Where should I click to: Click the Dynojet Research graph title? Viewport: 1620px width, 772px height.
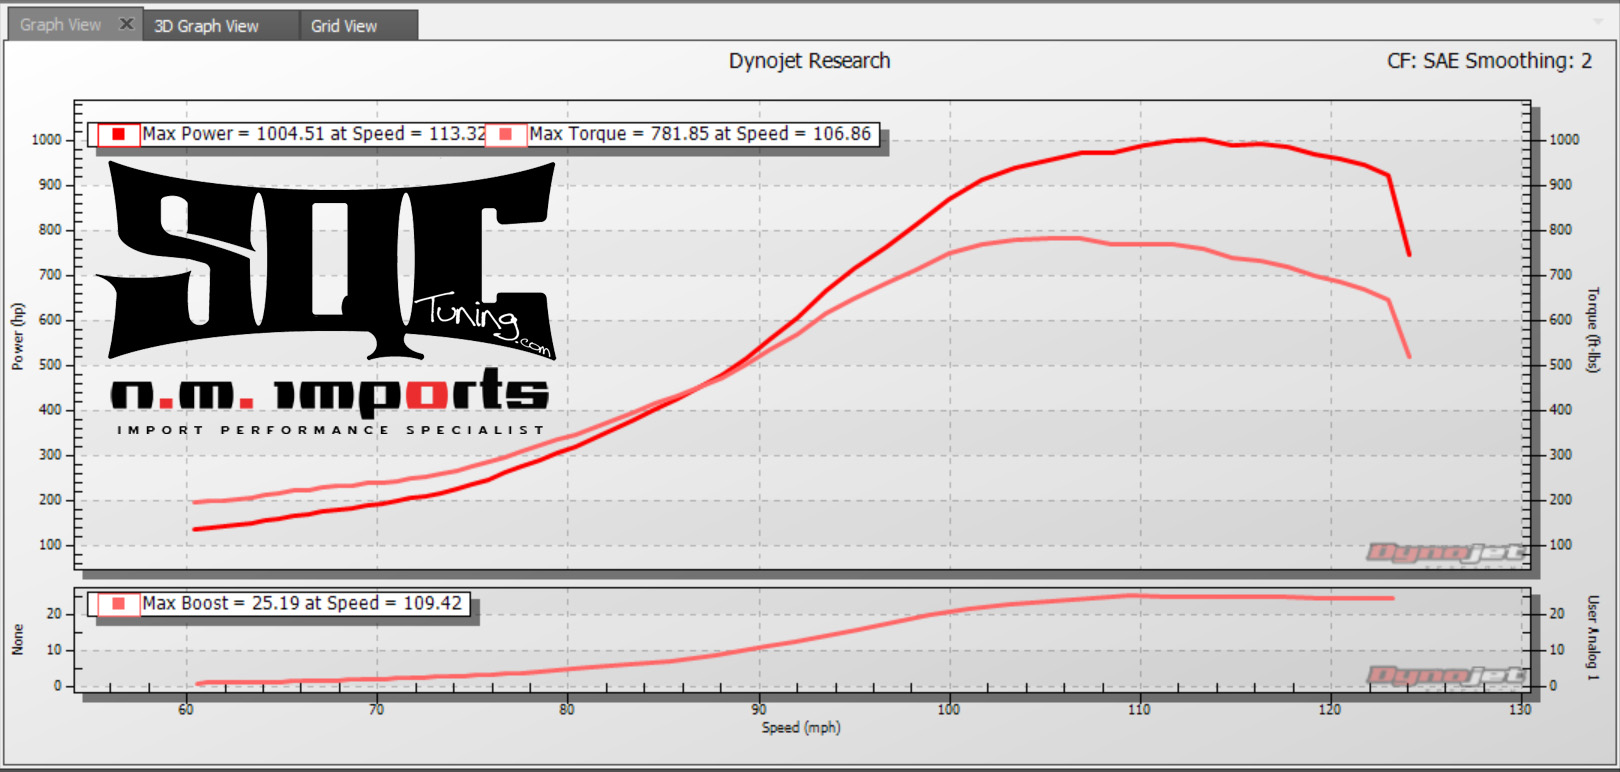click(x=809, y=61)
